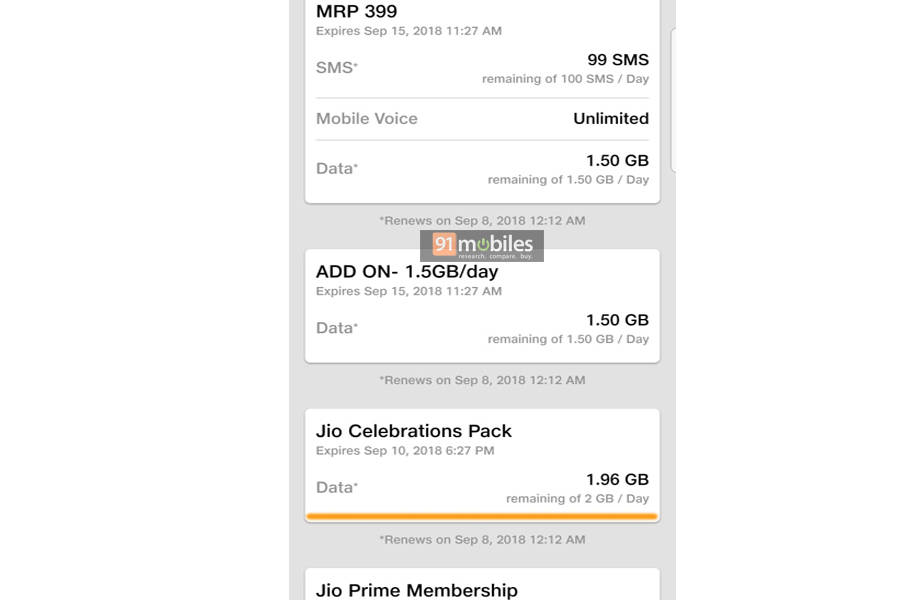This screenshot has height=600, width=900.
Task: Click the Unlimited value for Mobile Voice
Action: tap(611, 118)
